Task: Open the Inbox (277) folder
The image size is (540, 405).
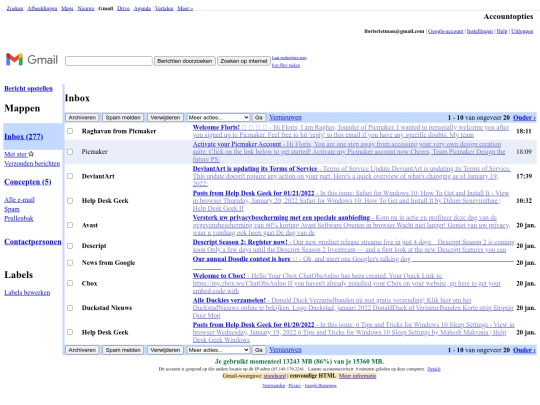Action: (x=23, y=136)
